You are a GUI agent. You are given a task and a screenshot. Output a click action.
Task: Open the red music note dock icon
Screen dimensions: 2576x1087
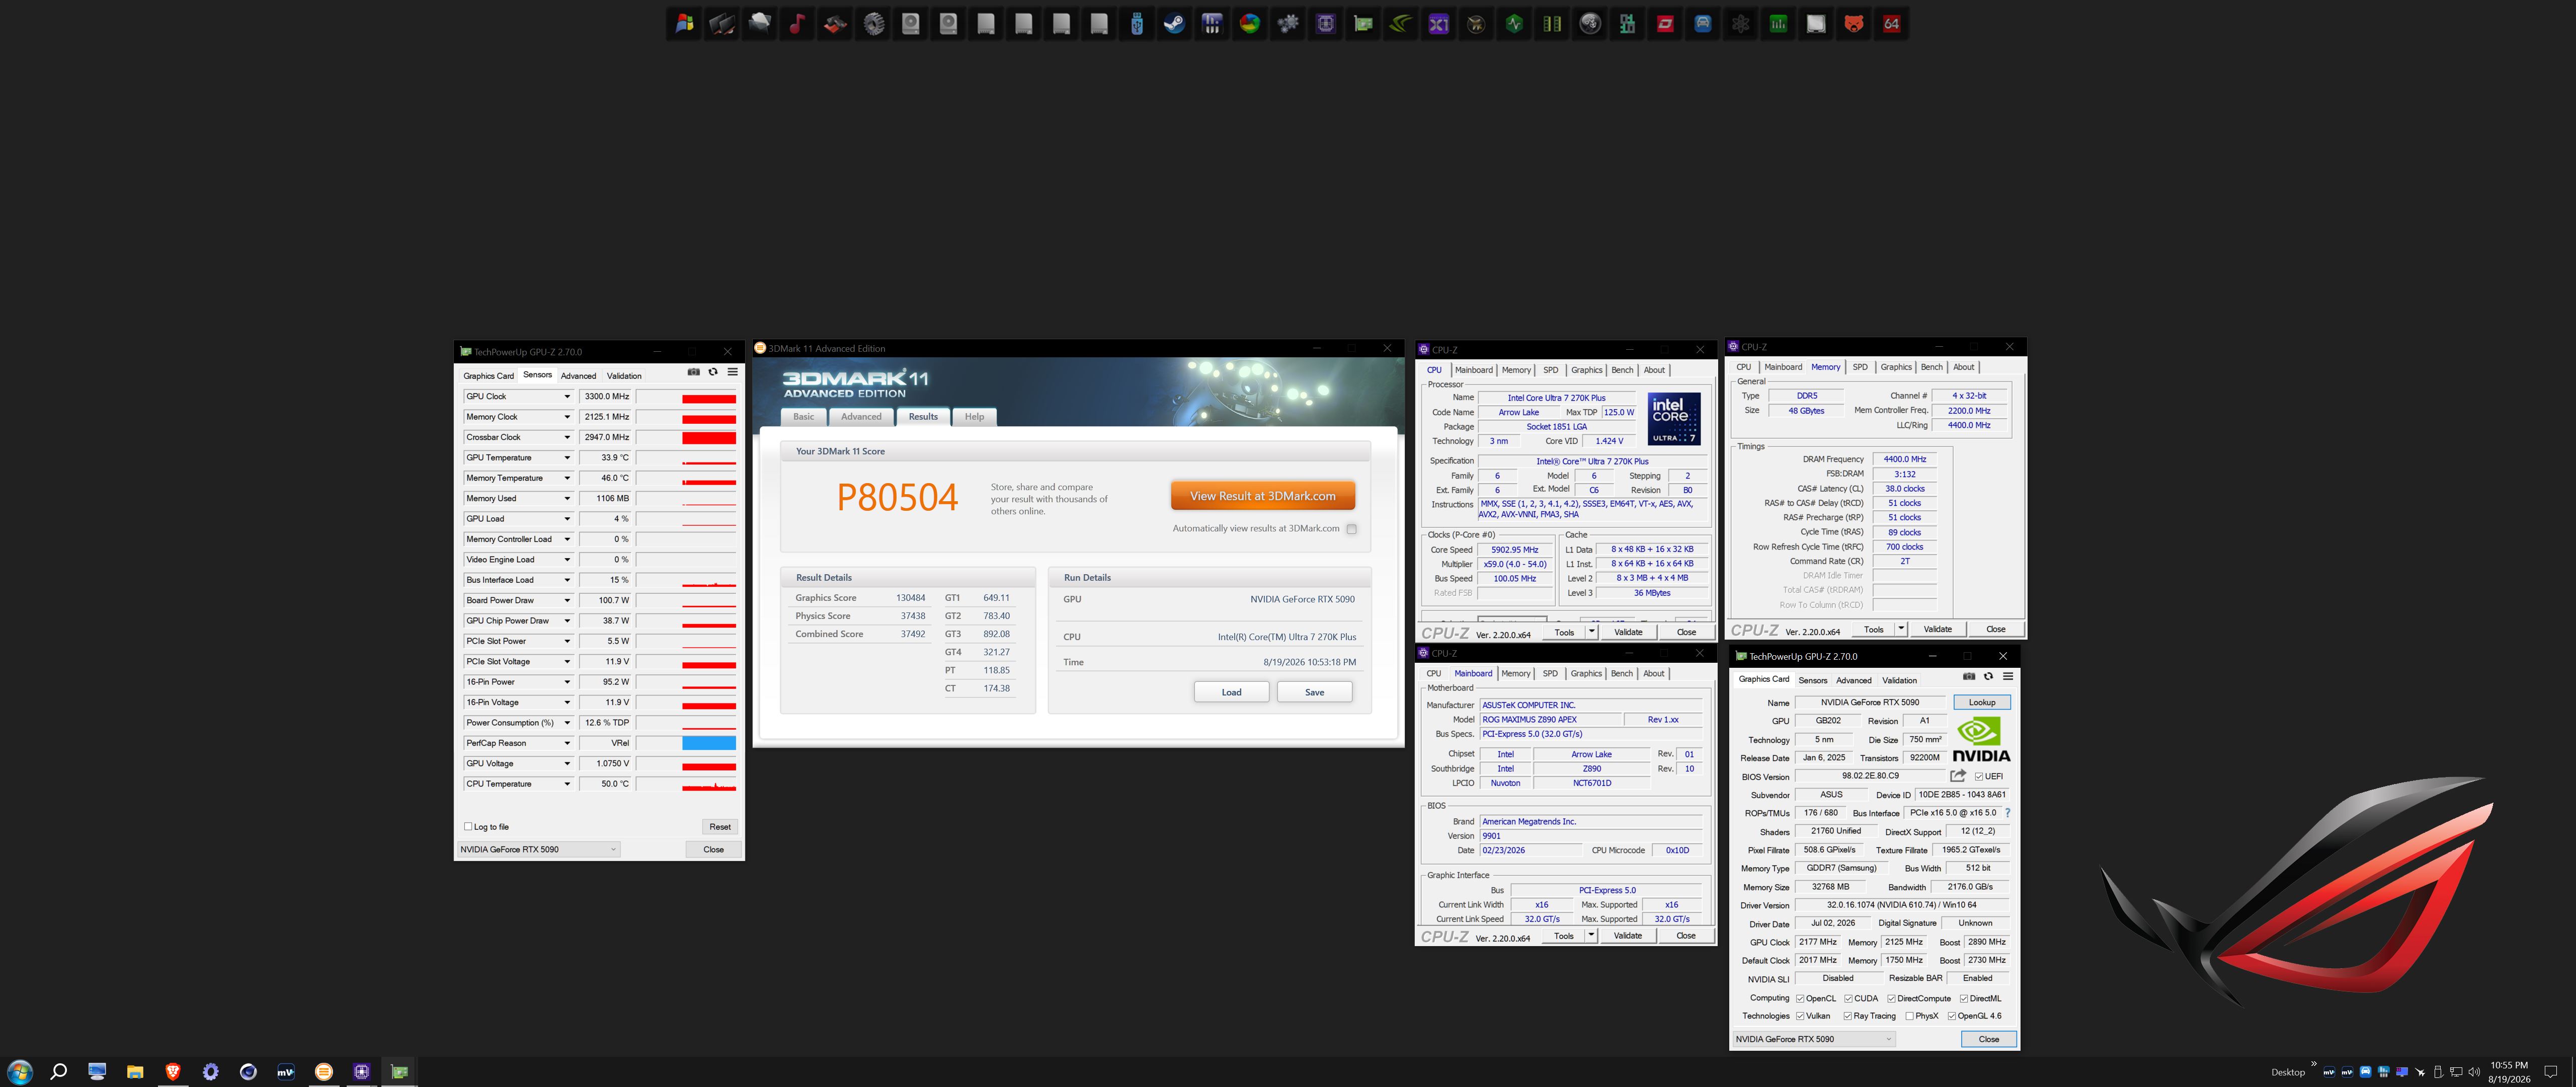pyautogui.click(x=797, y=24)
